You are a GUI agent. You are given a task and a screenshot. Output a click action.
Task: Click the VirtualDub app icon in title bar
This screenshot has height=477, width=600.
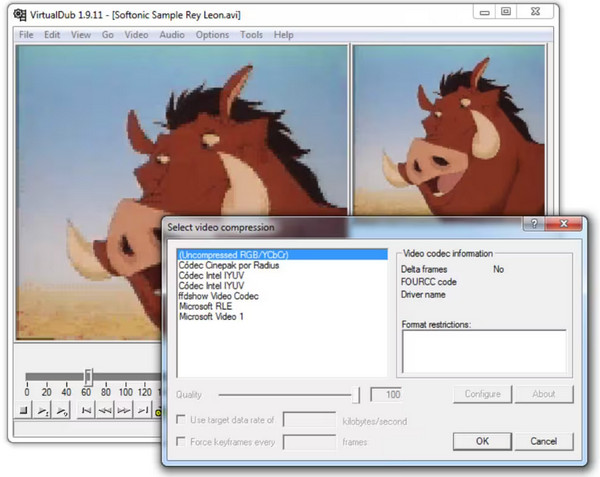tap(20, 15)
